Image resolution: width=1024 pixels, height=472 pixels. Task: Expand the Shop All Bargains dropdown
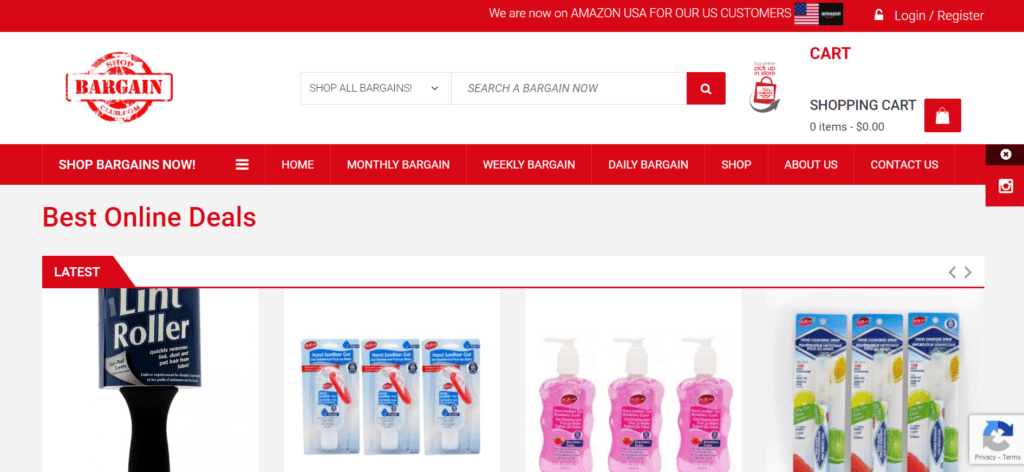pos(376,88)
